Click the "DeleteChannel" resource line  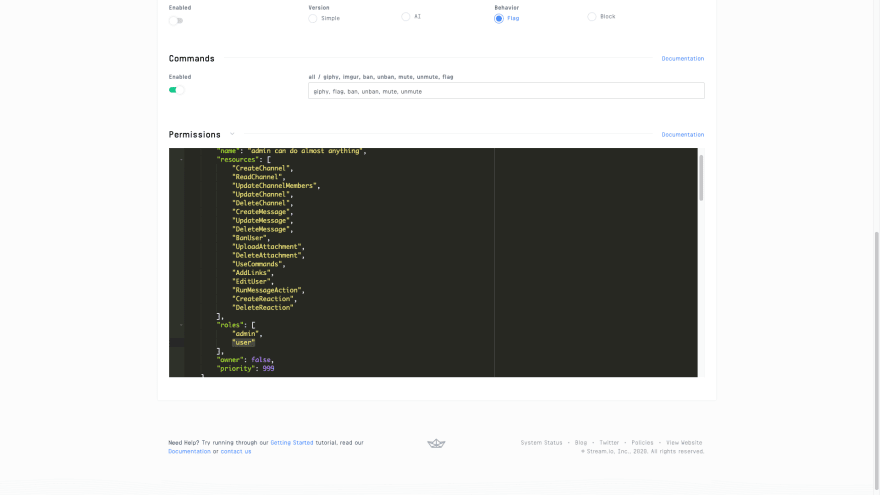click(263, 203)
